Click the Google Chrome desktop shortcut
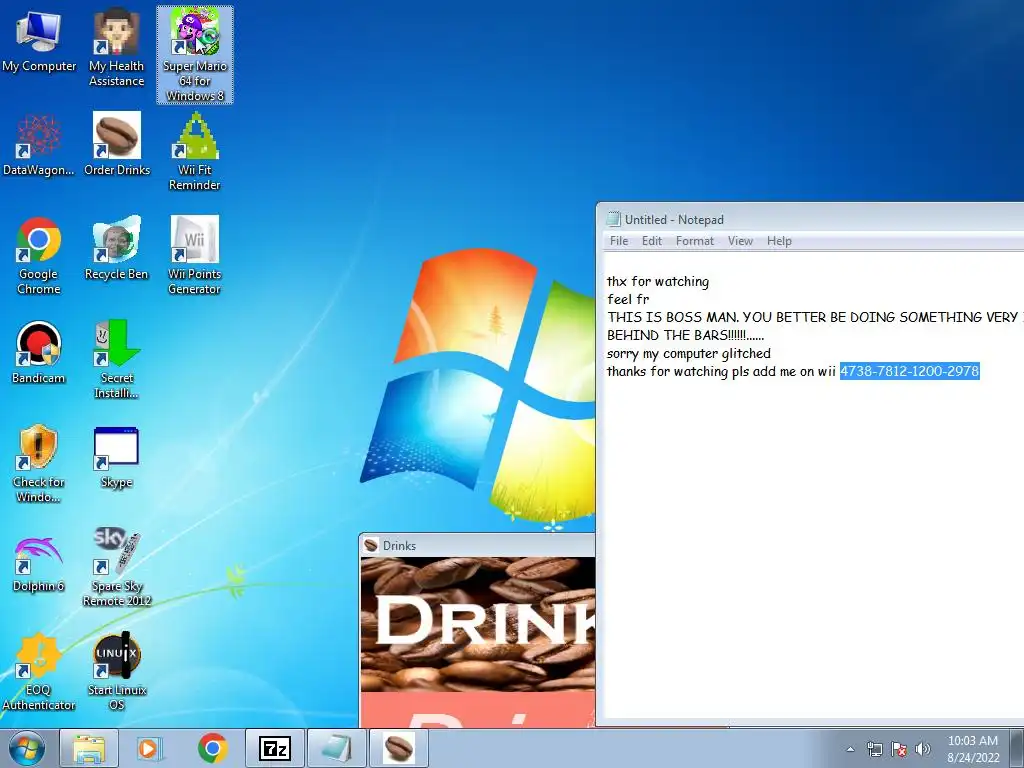Viewport: 1024px width, 768px height. click(39, 256)
